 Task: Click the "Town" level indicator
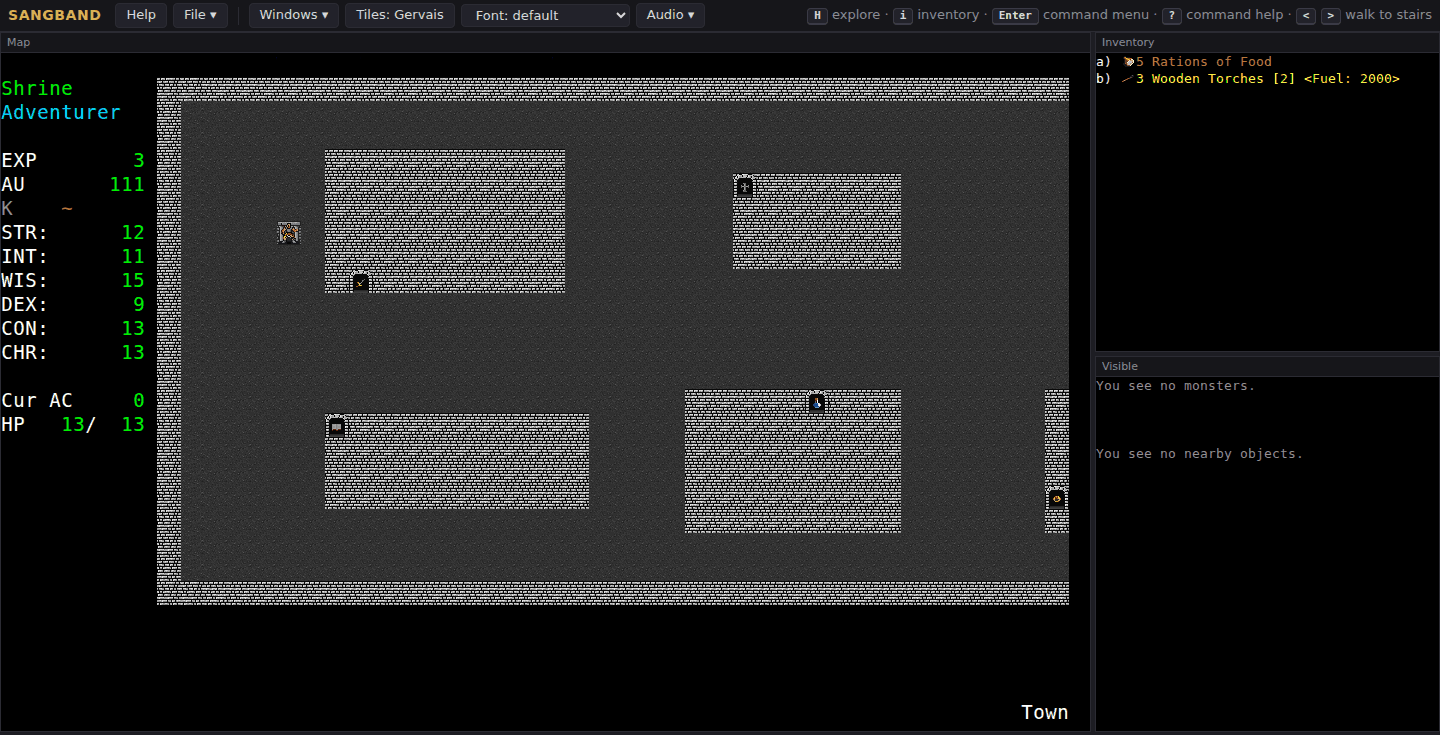click(1045, 712)
